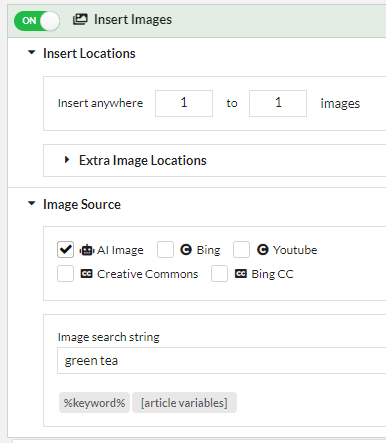Open the [article variables] button
This screenshot has height=443, width=386.
pyautogui.click(x=184, y=403)
